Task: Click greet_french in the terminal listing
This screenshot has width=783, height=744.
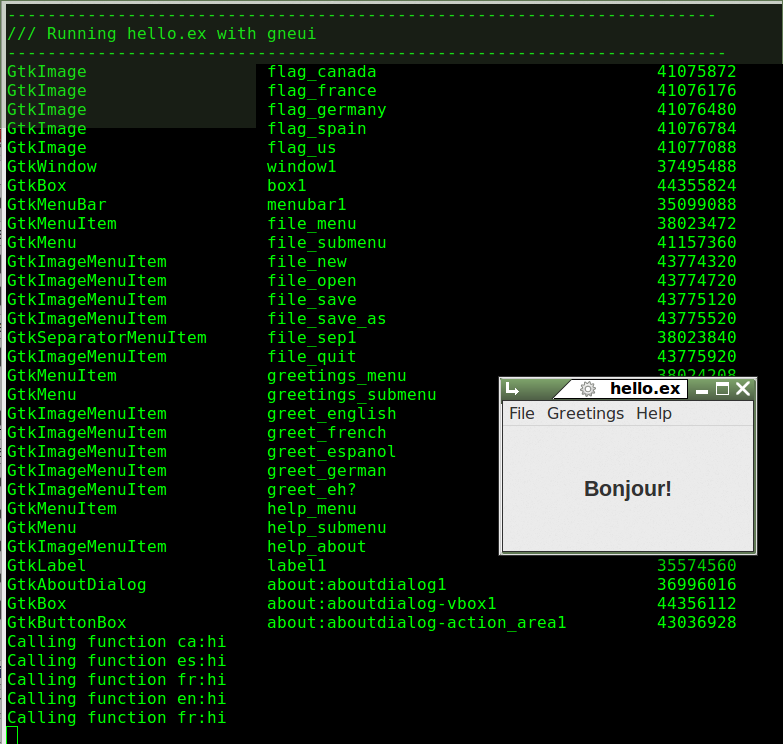Action: [x=326, y=433]
